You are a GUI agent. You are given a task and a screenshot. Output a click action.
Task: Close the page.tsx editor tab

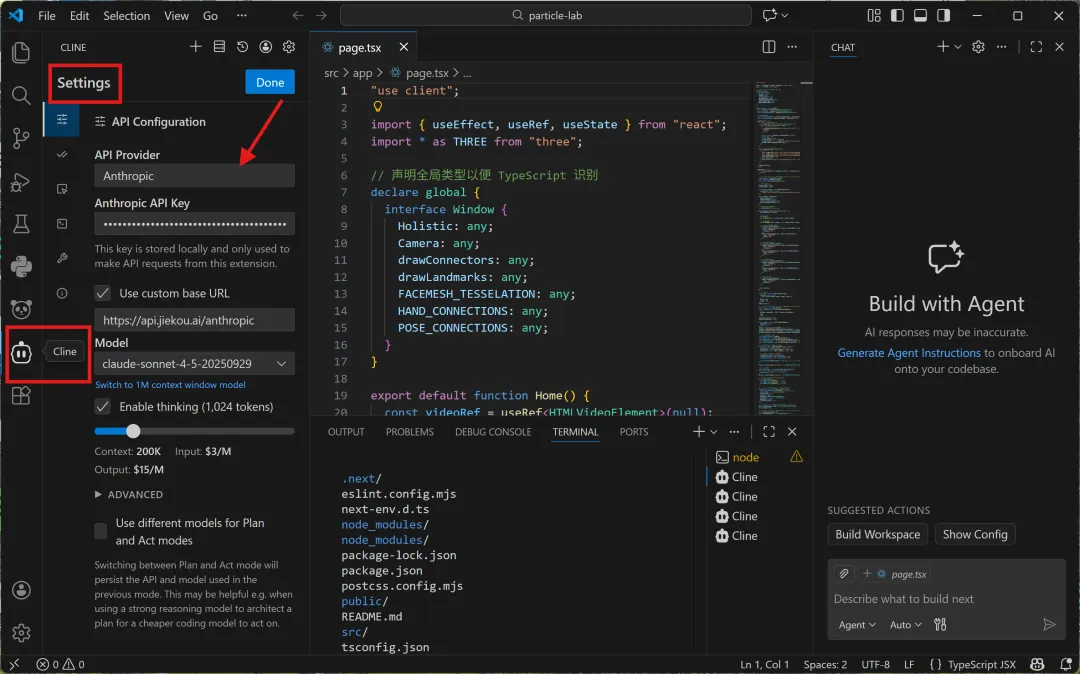pyautogui.click(x=404, y=47)
